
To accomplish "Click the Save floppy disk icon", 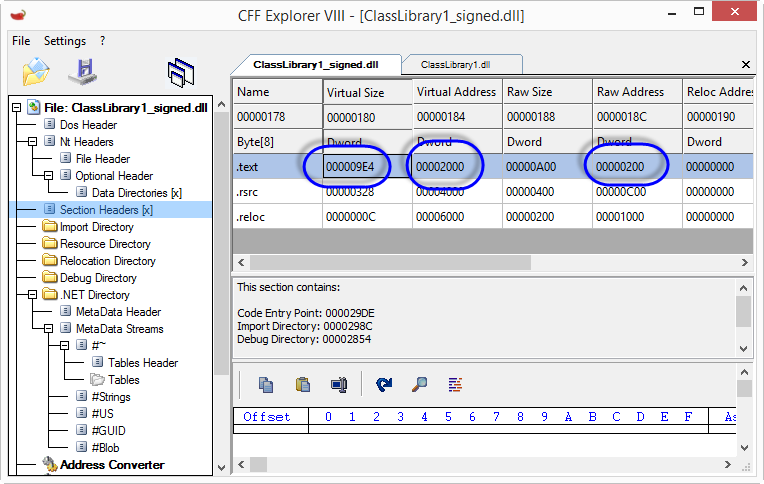I will point(83,72).
